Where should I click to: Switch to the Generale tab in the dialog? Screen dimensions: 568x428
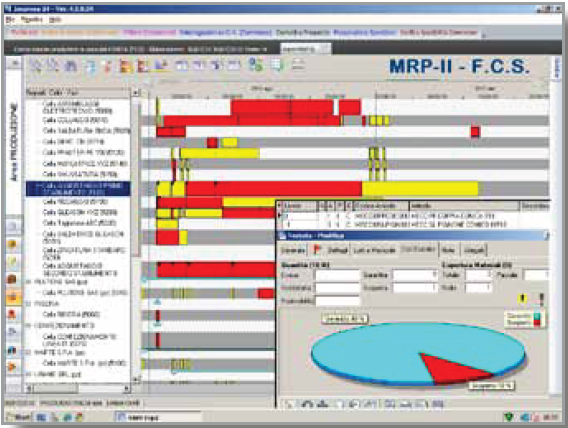pos(293,250)
